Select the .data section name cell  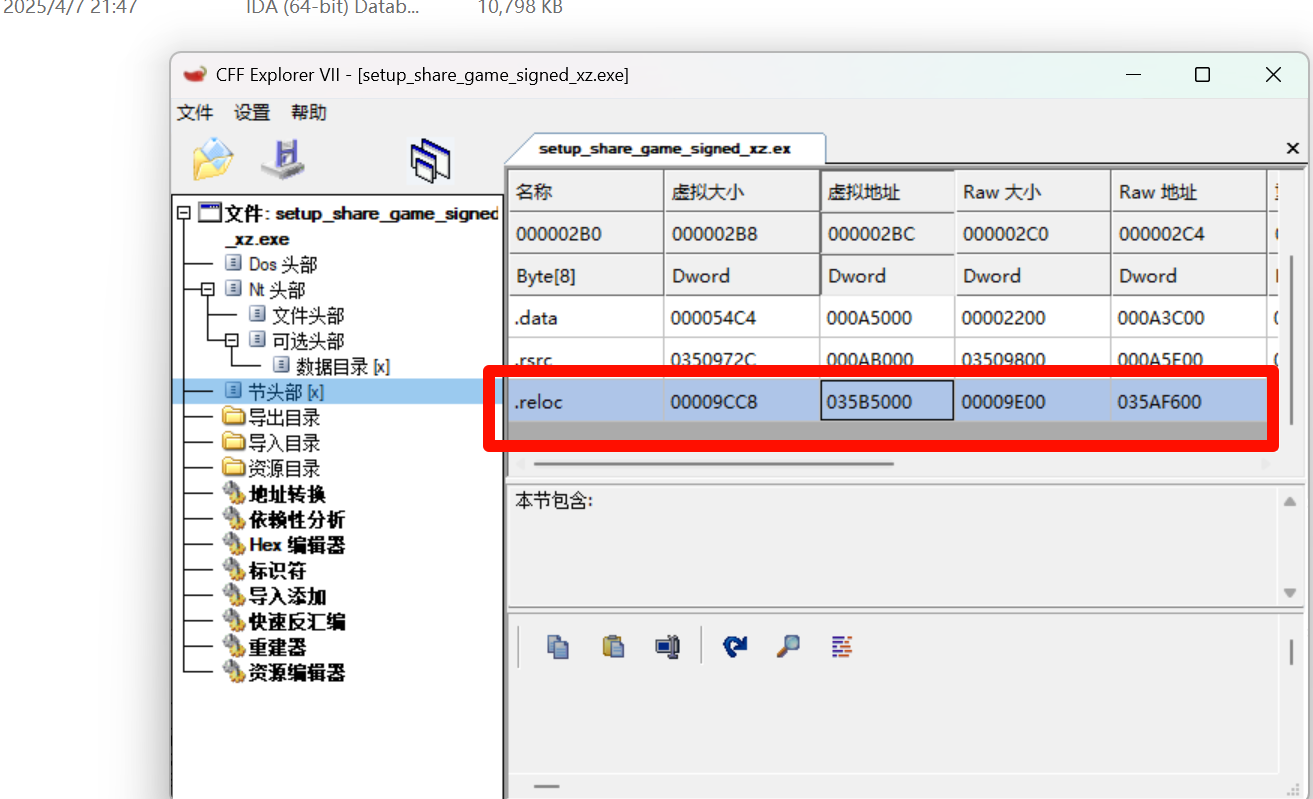point(586,318)
